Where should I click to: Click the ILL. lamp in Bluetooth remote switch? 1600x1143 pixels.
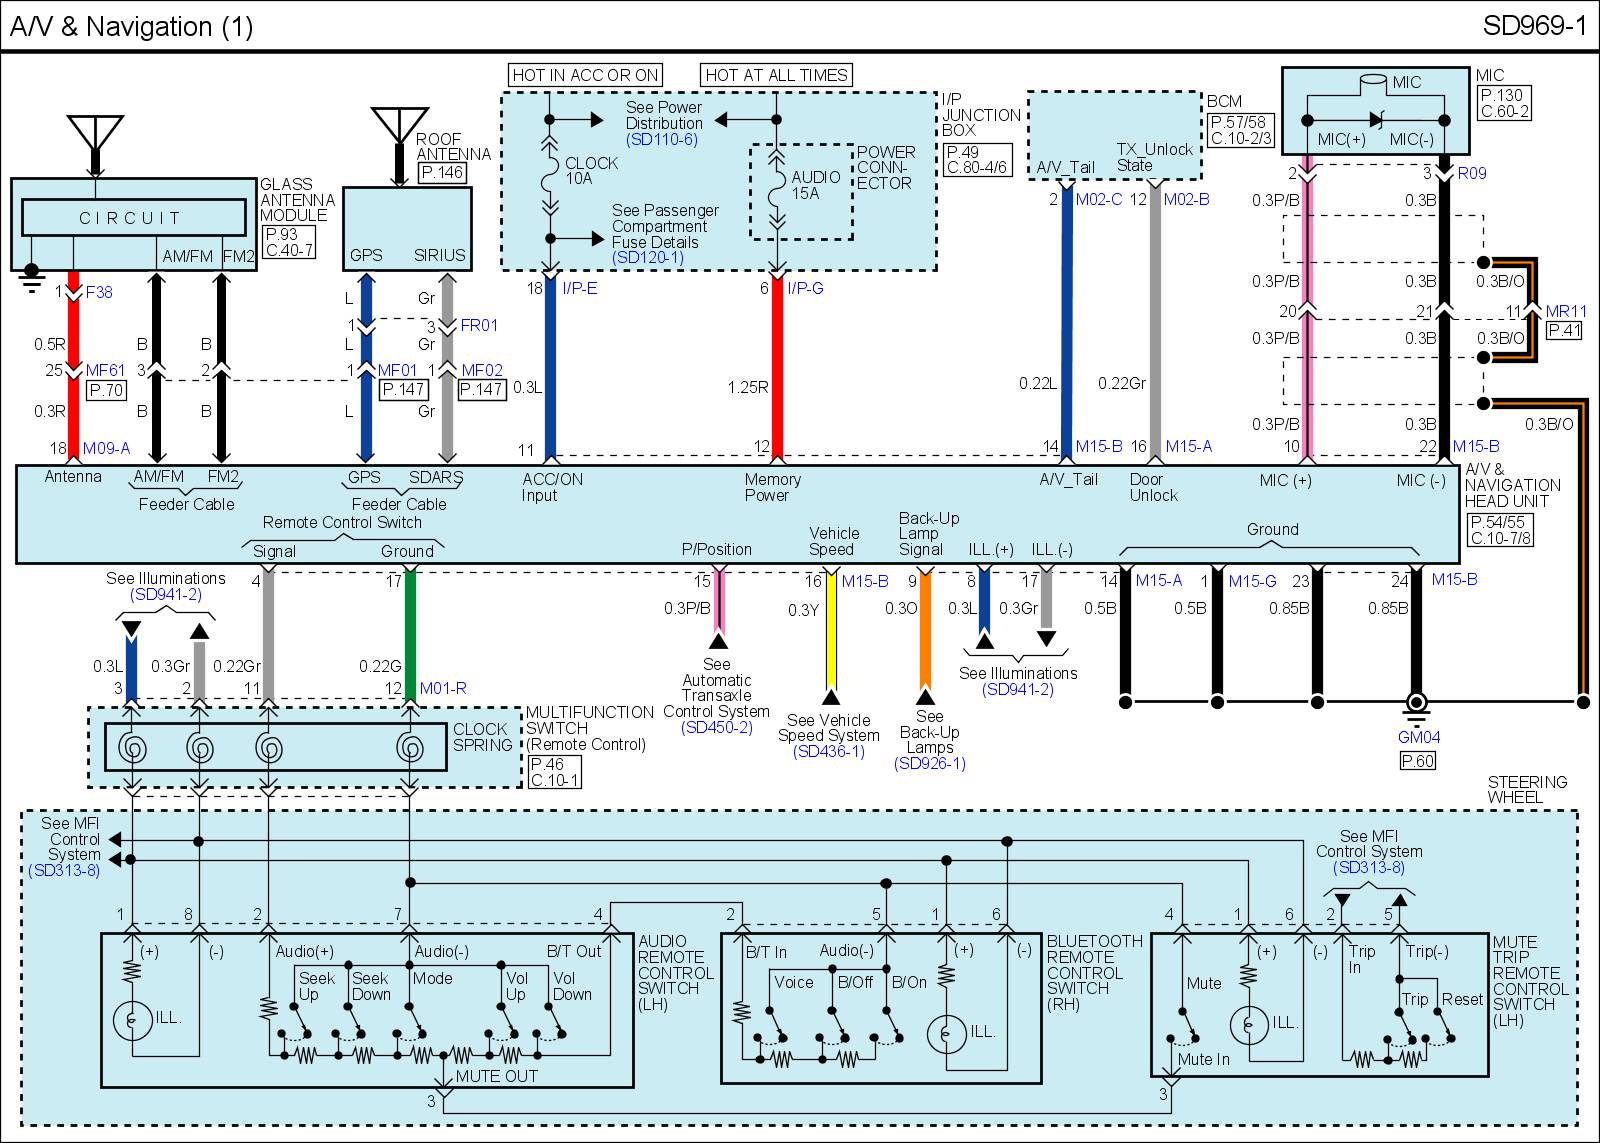click(944, 1033)
